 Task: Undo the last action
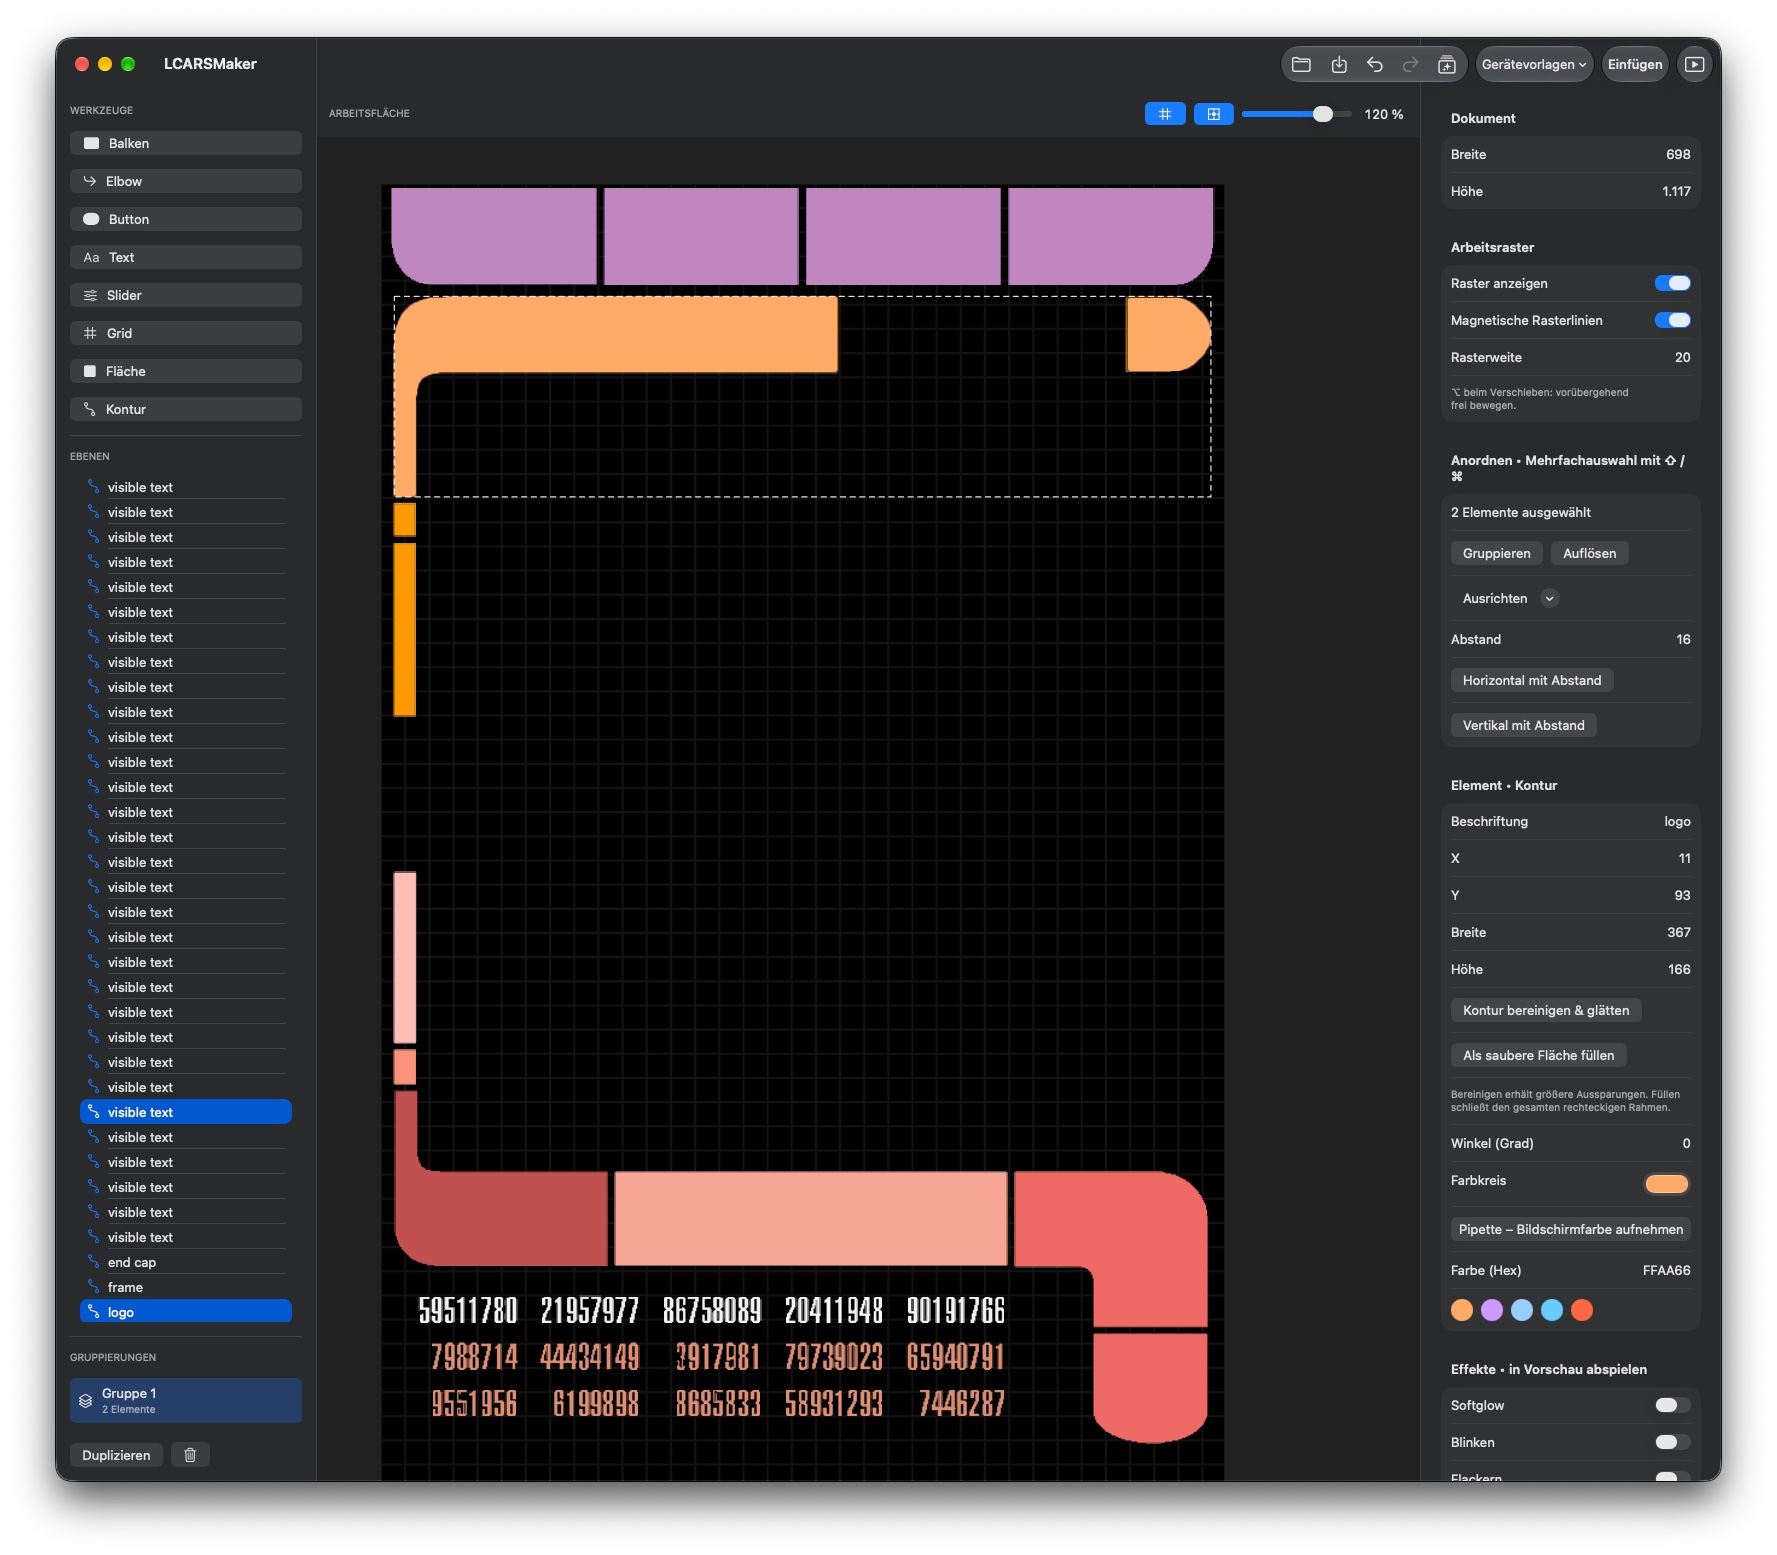(x=1375, y=65)
